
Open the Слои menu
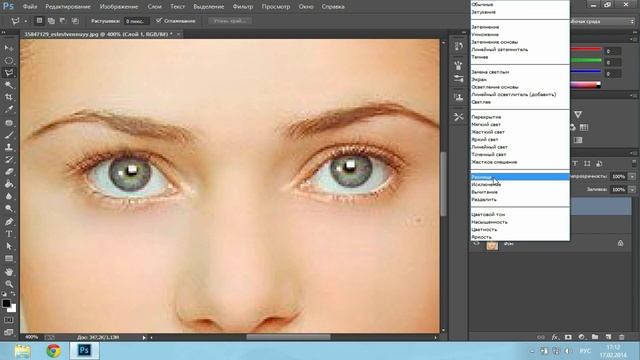(154, 7)
